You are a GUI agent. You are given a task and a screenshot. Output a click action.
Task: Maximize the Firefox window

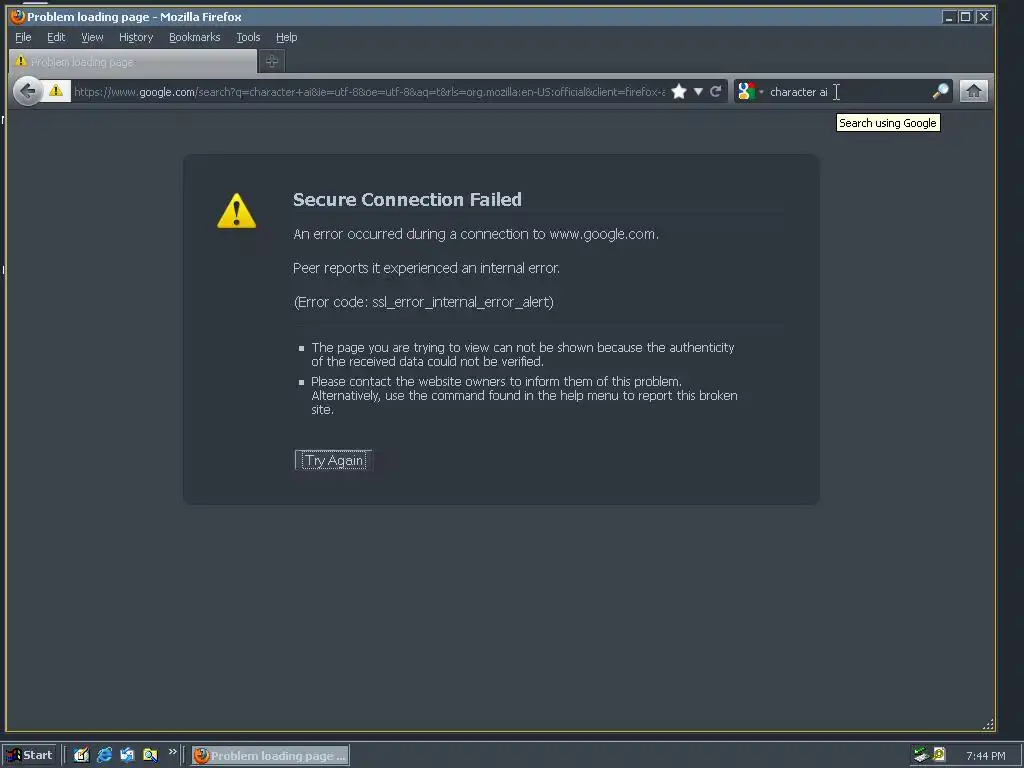[x=965, y=17]
